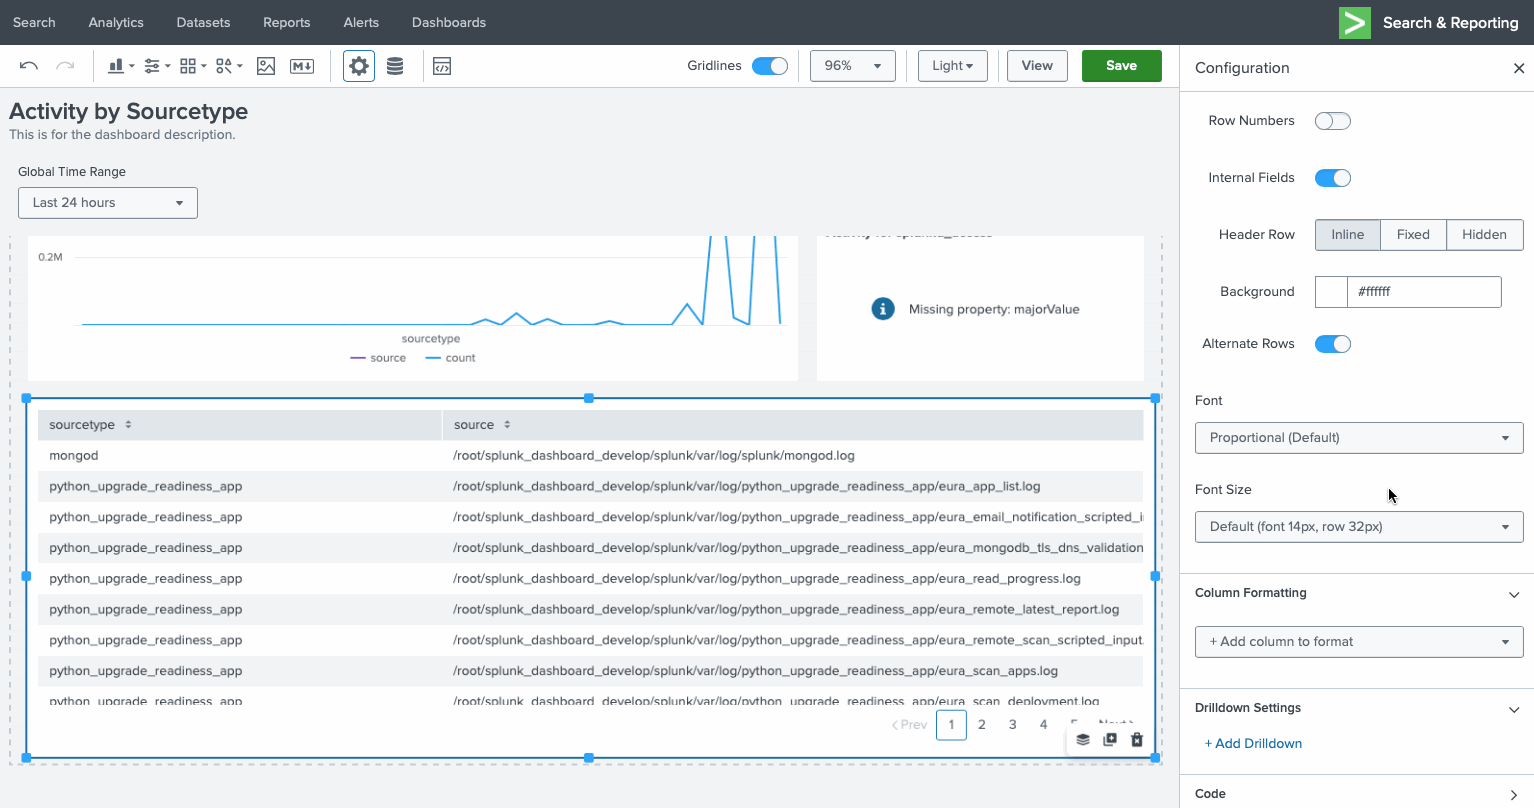This screenshot has height=808, width=1534.
Task: Open the source code editor icon
Action: [442, 66]
